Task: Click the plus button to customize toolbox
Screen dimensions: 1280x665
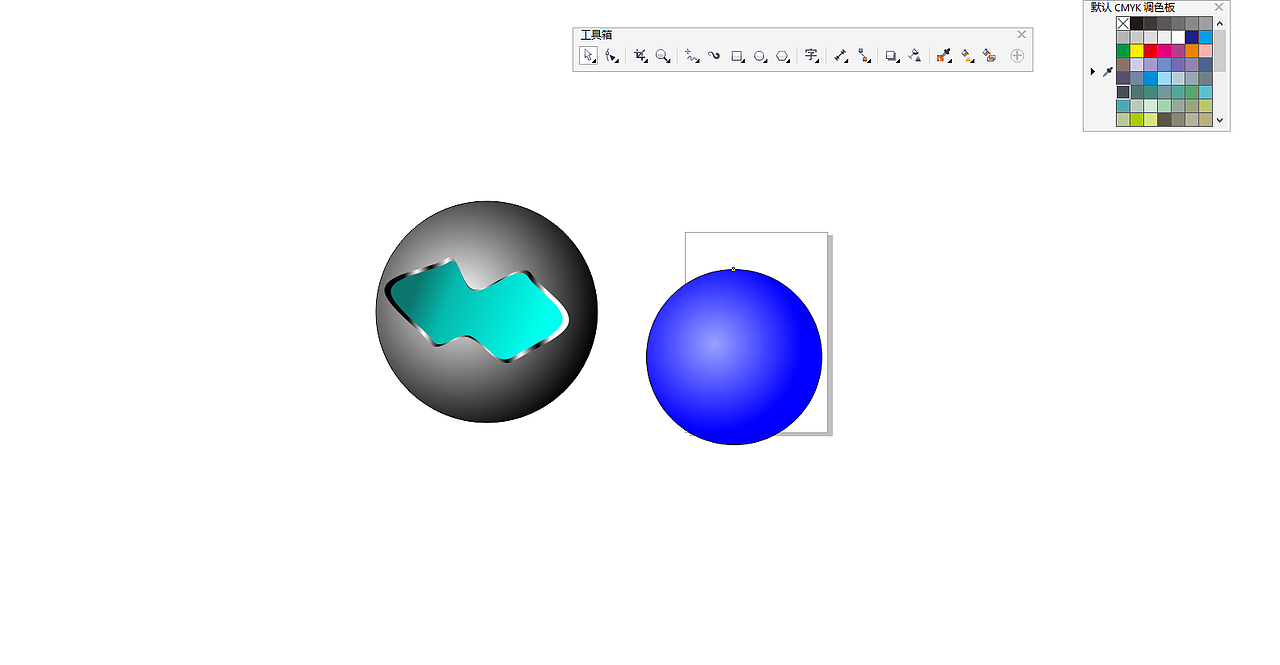Action: pyautogui.click(x=1017, y=56)
